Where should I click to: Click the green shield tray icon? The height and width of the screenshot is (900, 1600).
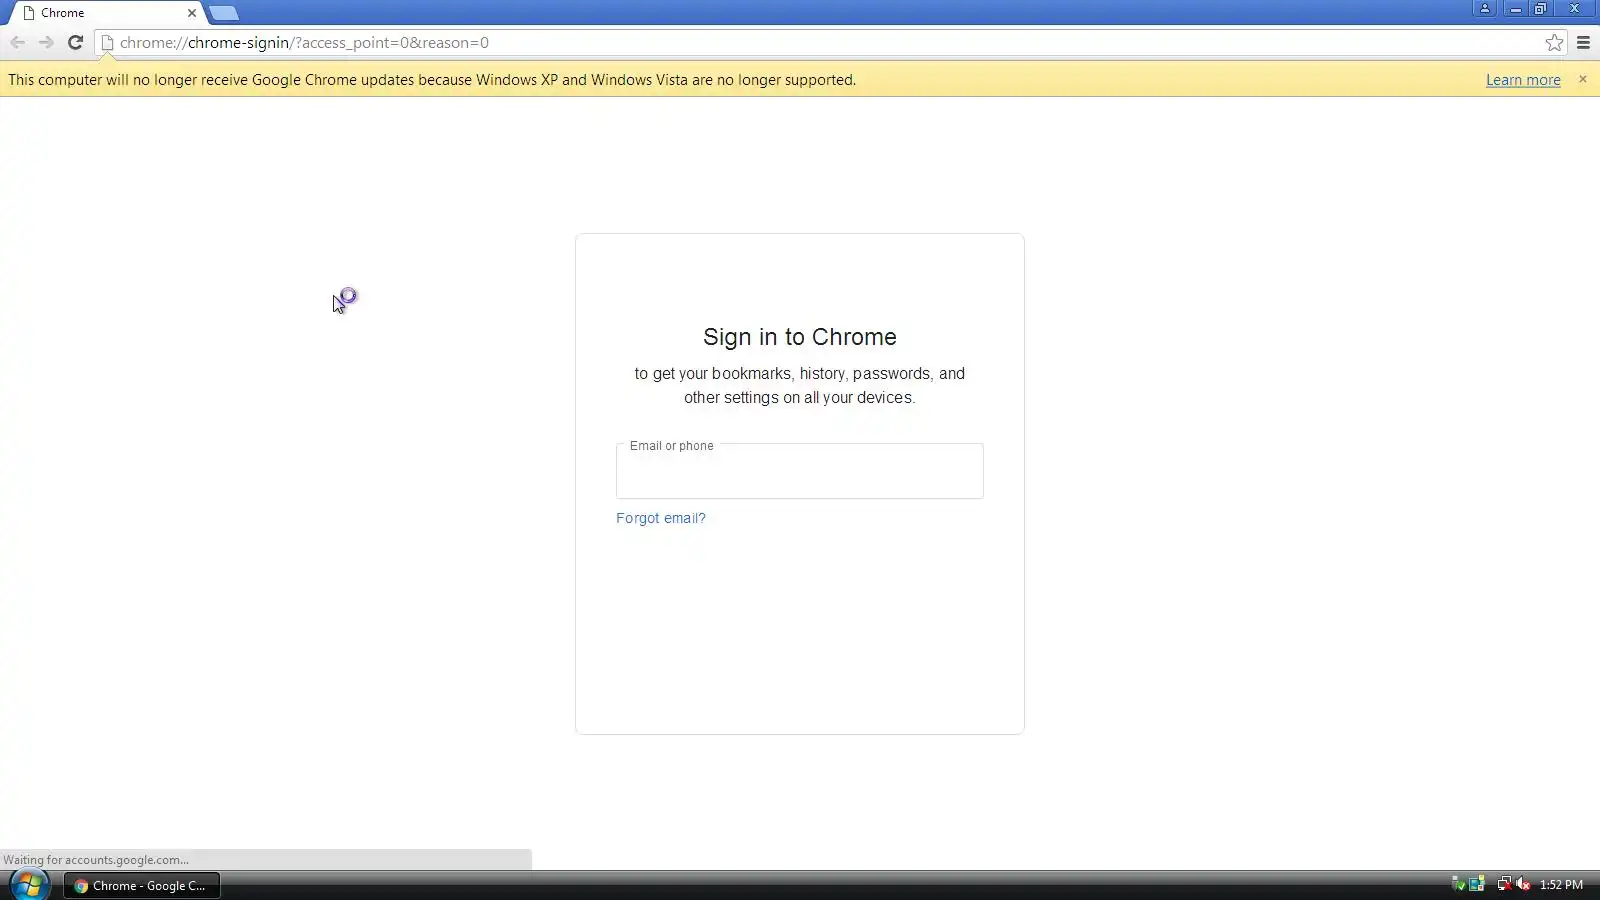[1458, 884]
